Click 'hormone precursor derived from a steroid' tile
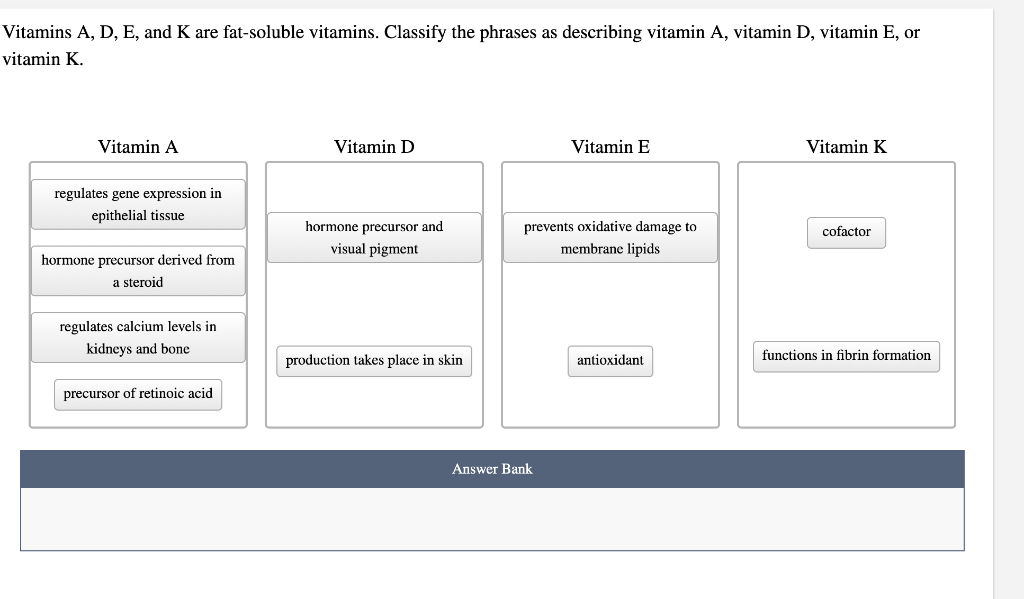The height and width of the screenshot is (599, 1024). coord(138,271)
